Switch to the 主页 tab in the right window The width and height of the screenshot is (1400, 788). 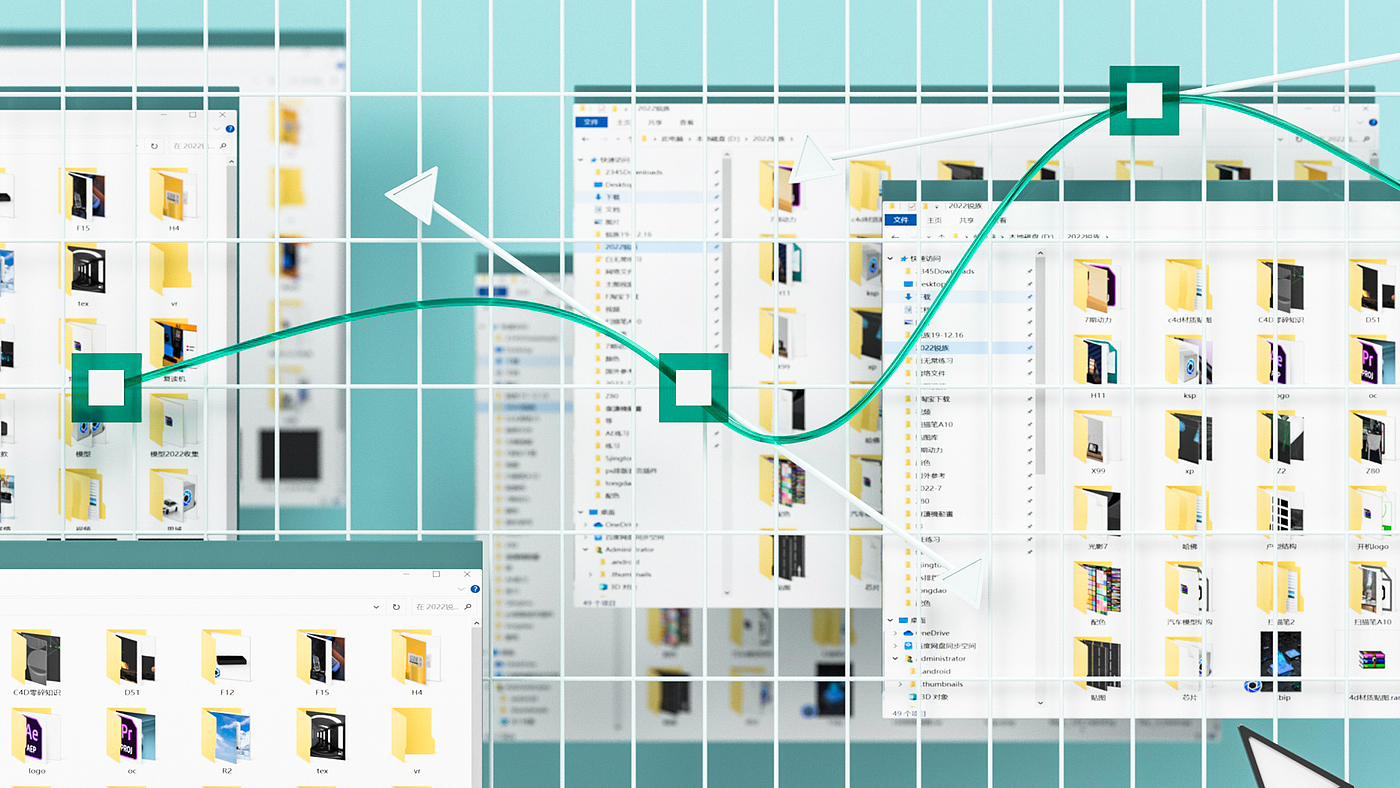(934, 220)
